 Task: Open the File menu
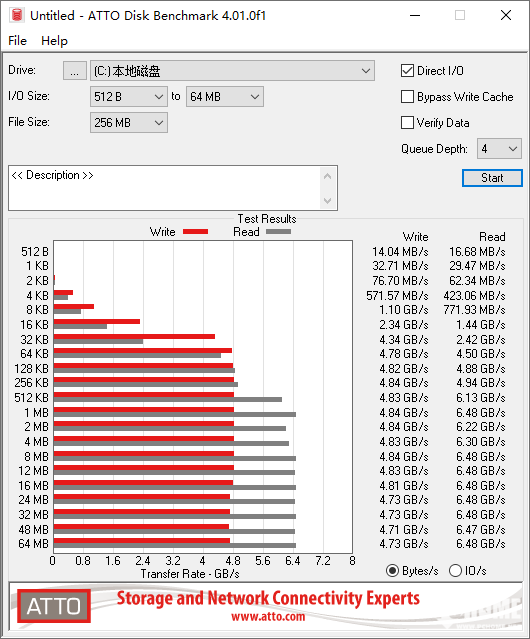(18, 41)
